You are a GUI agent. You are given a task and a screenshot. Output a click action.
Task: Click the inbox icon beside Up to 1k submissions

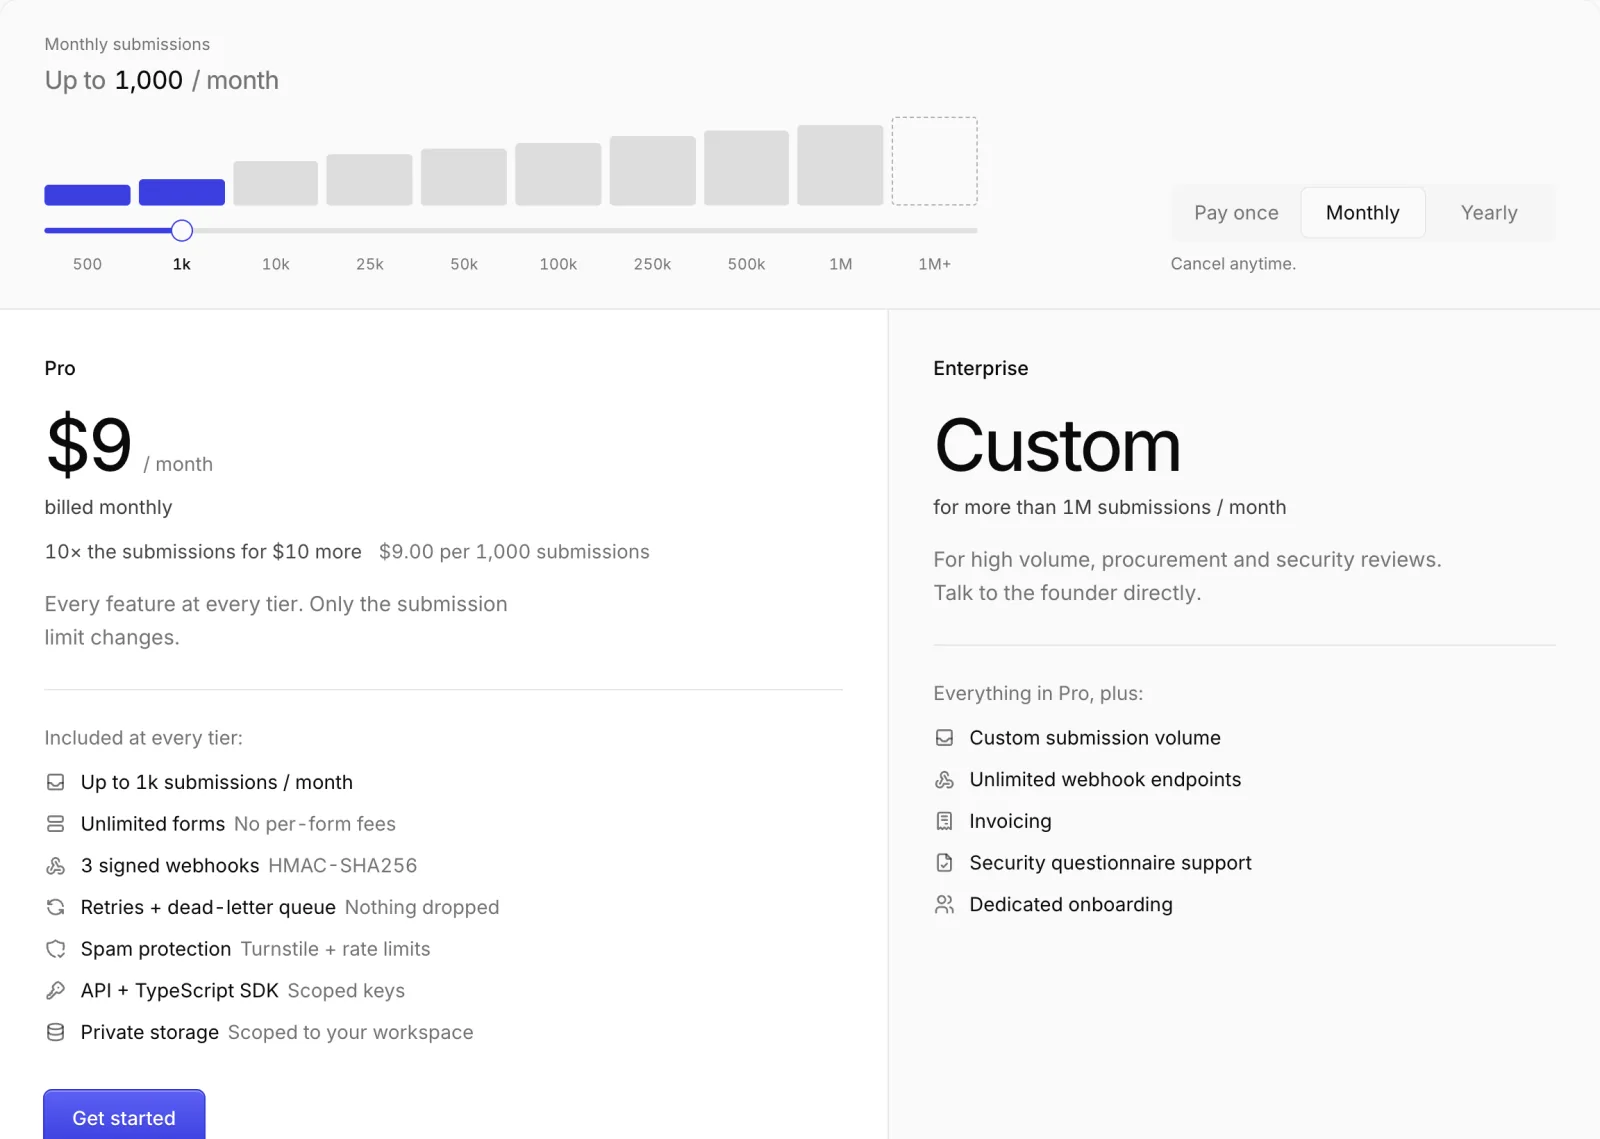[56, 782]
